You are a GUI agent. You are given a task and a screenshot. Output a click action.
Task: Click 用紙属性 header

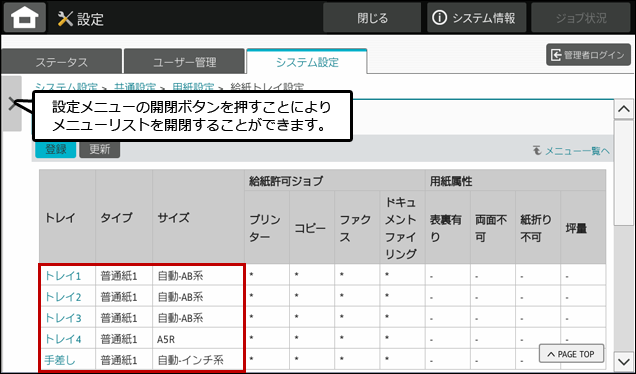[515, 181]
